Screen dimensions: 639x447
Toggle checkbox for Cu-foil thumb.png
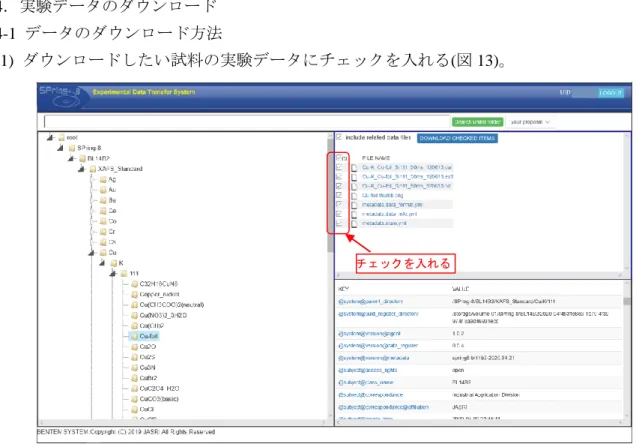[339, 195]
